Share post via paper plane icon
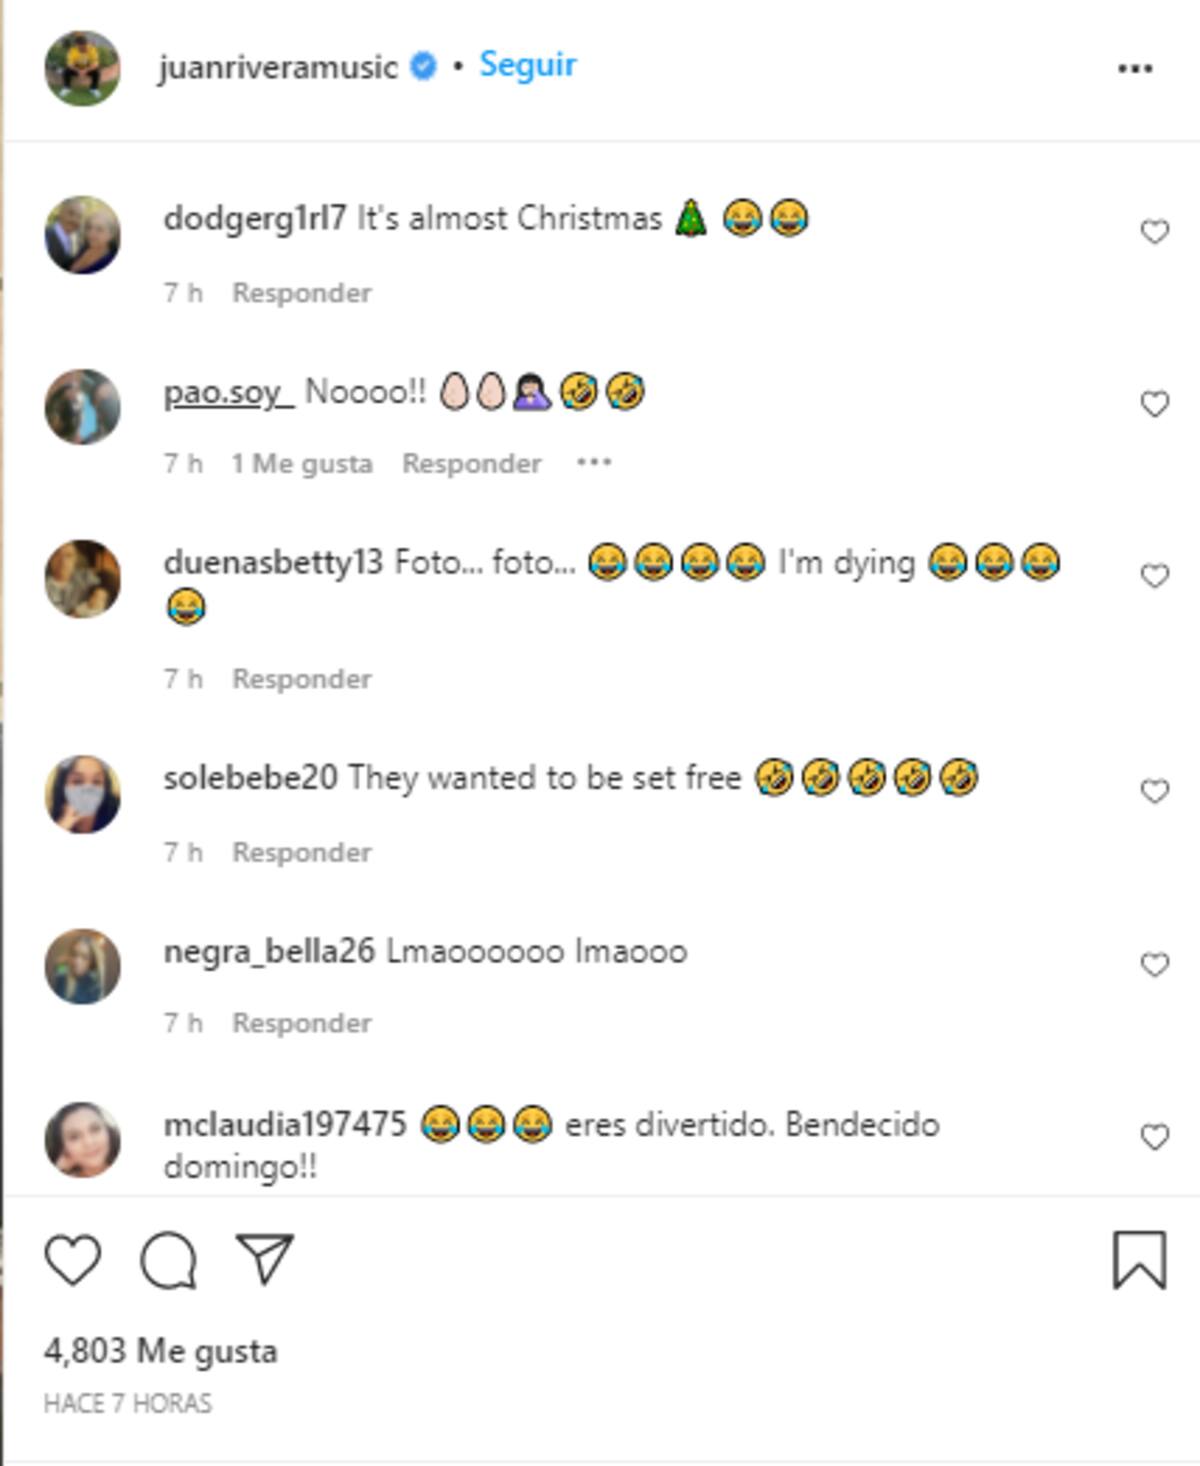The image size is (1200, 1466). [264, 1258]
